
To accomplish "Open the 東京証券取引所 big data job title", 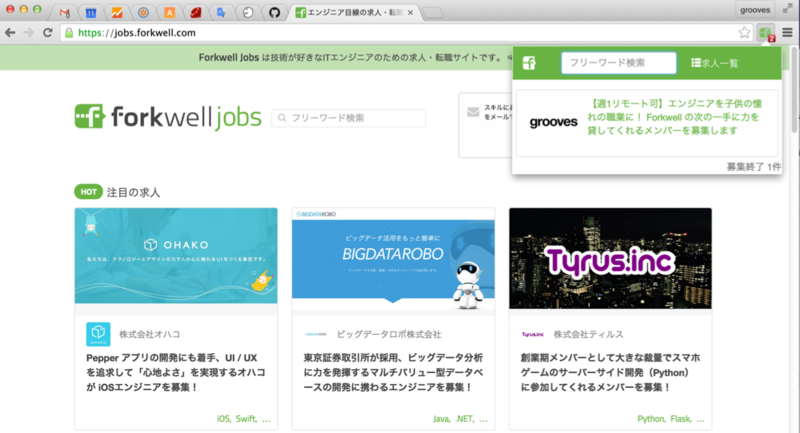I will tap(393, 372).
